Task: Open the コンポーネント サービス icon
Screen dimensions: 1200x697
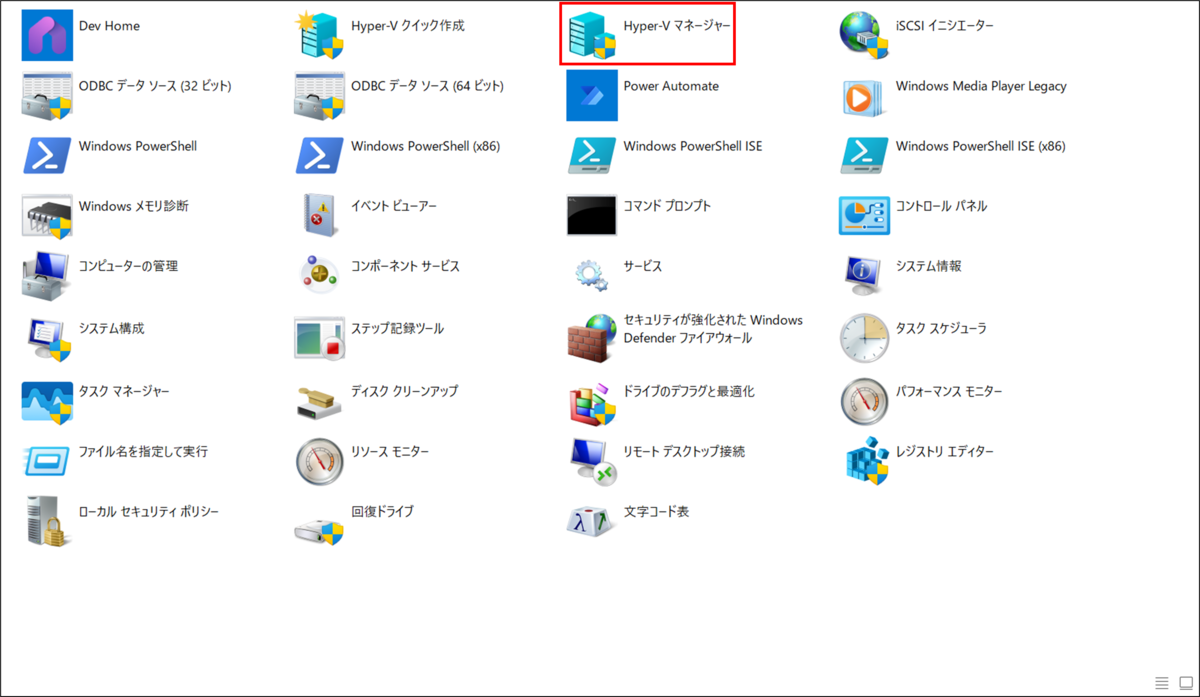Action: pyautogui.click(x=319, y=276)
